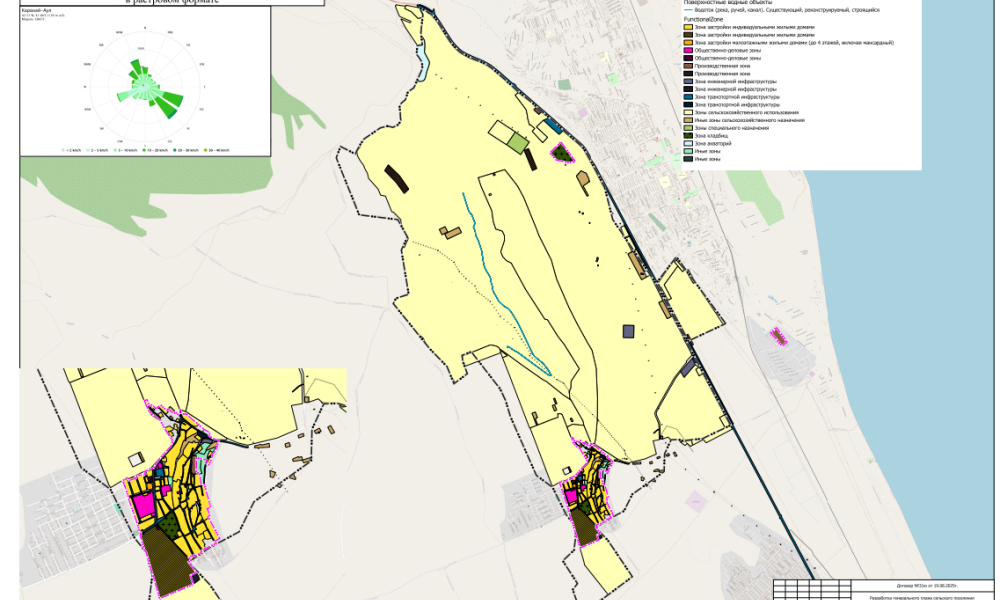Viewport: 1000px width, 600px height.
Task: Select the bright pink Общественно-деловые зоны swatch
Action: [688, 51]
